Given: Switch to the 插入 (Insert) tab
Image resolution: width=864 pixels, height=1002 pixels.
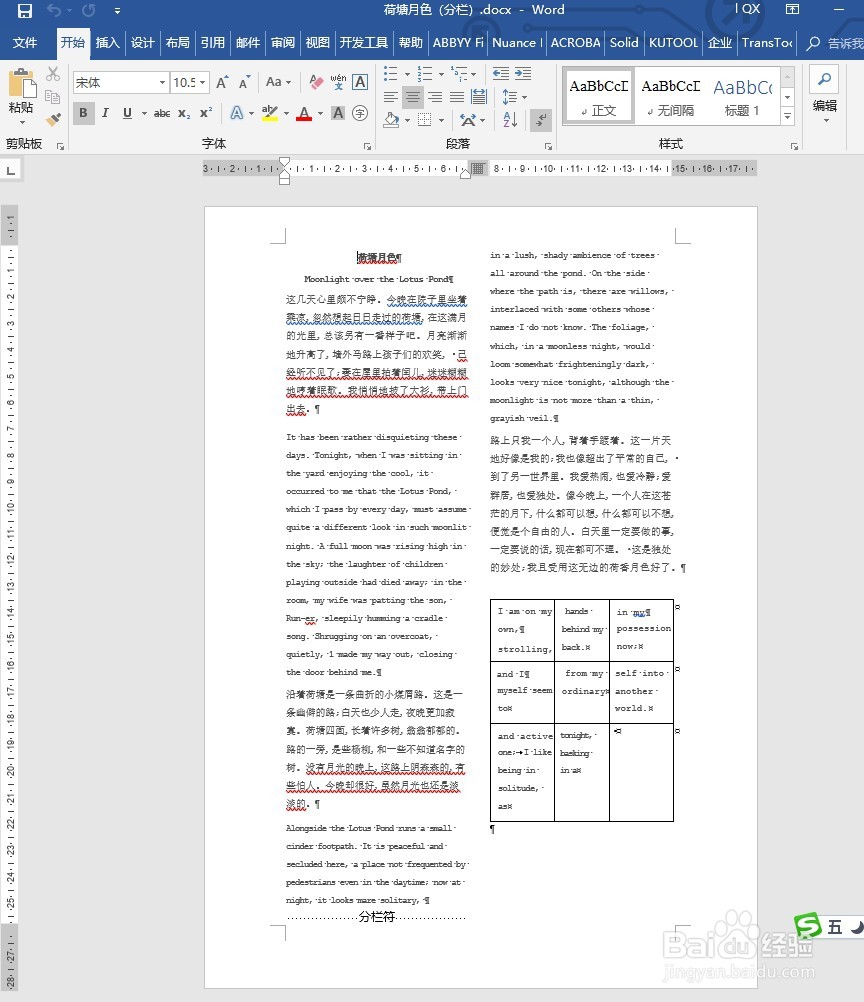Looking at the screenshot, I should (107, 43).
